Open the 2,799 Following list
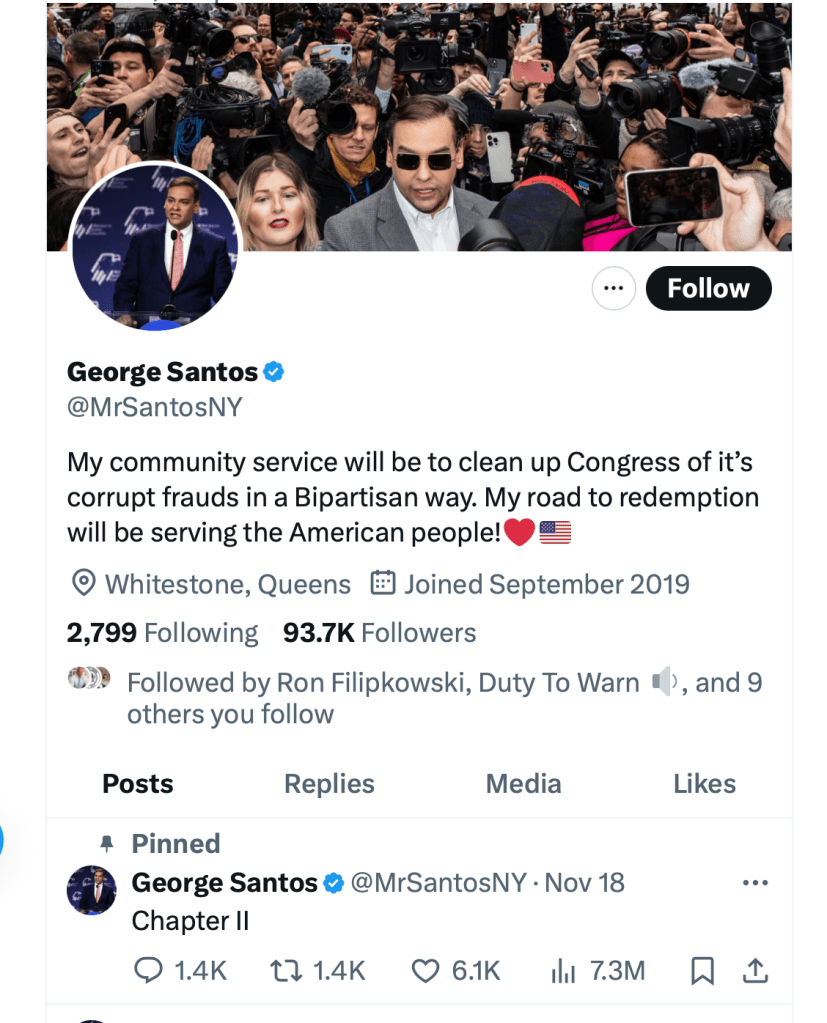The width and height of the screenshot is (827, 1023). 162,633
